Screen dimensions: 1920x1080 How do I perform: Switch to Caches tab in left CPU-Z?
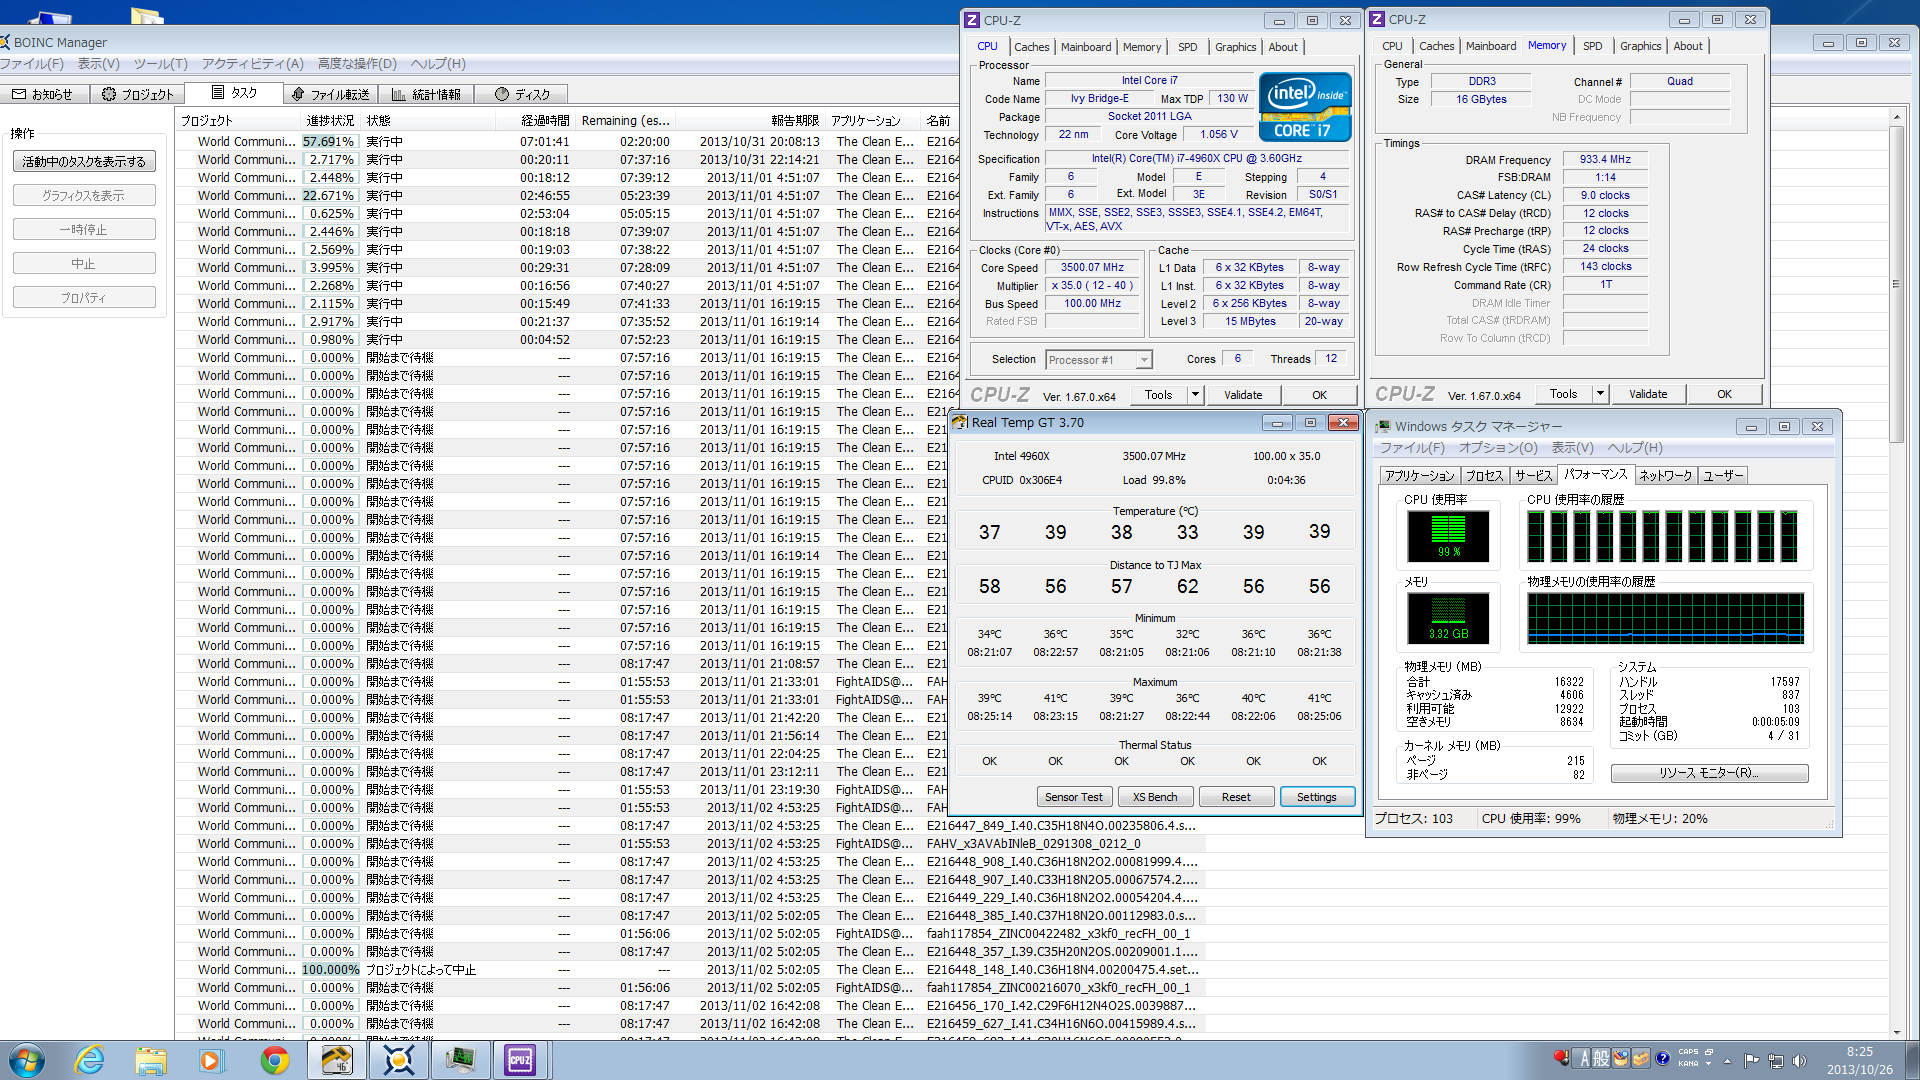click(x=1031, y=47)
